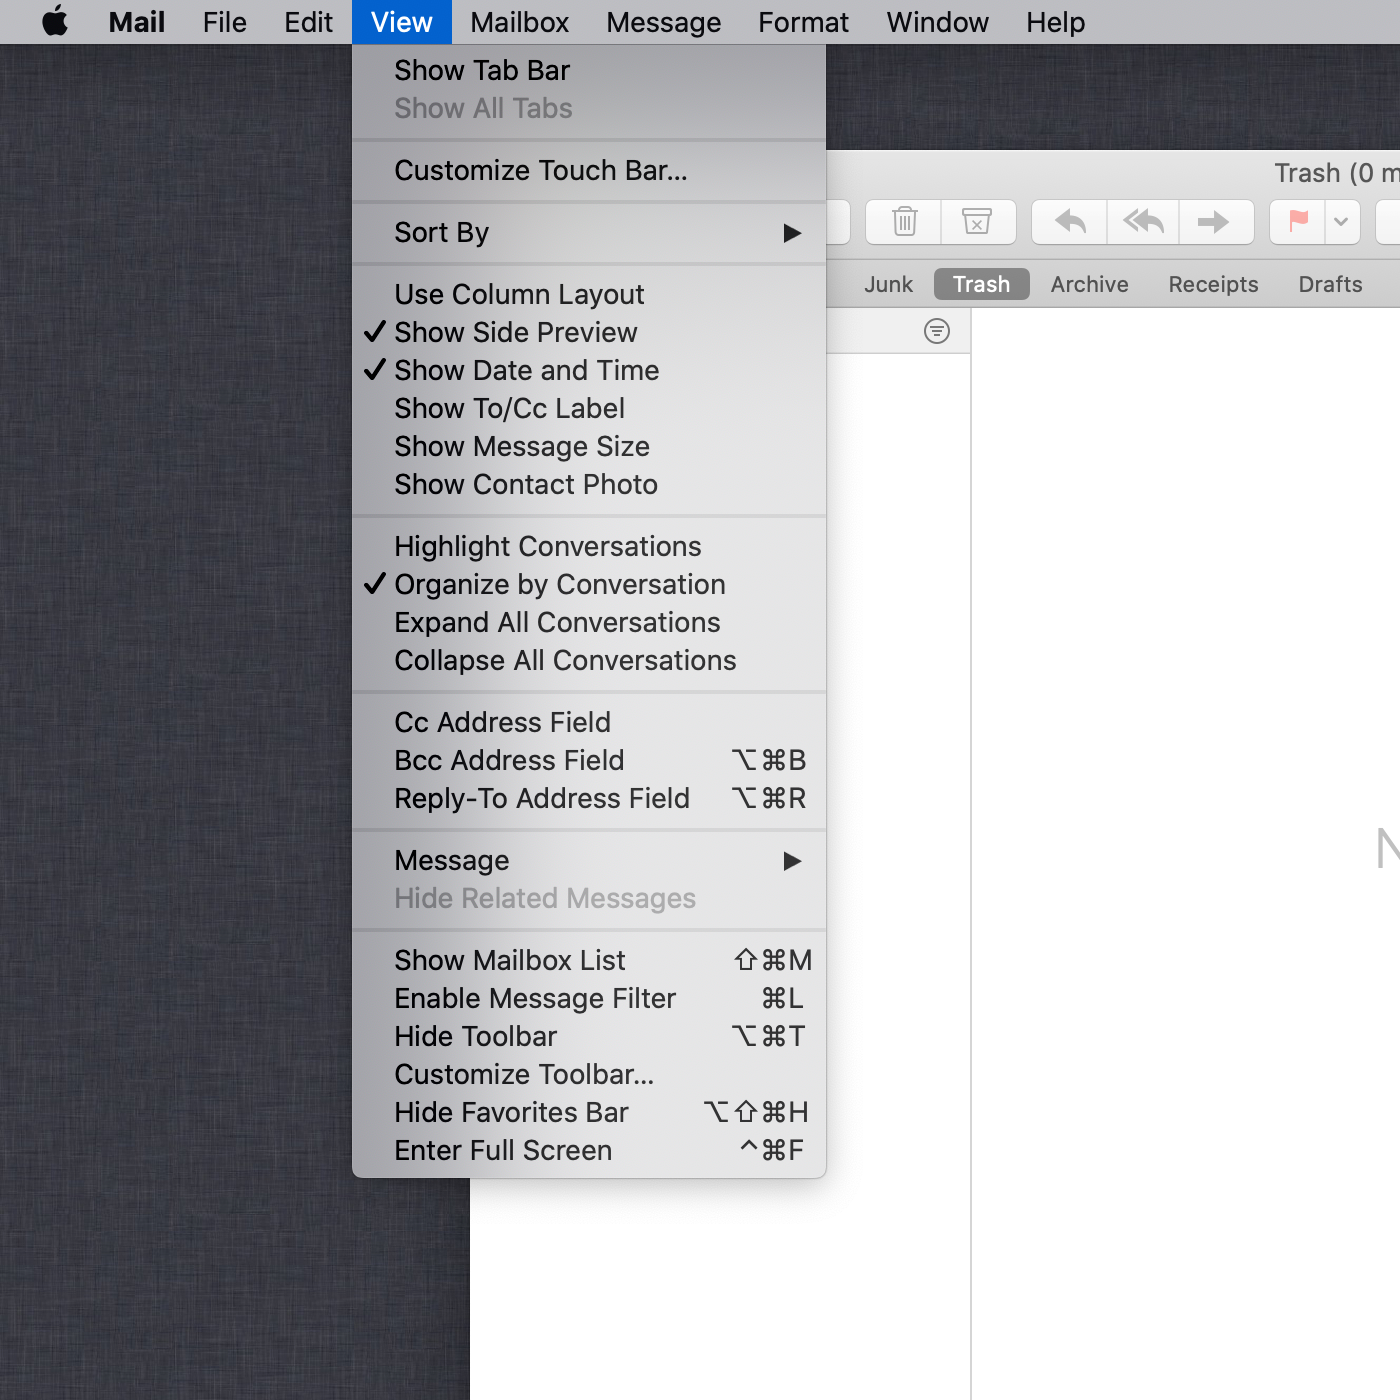
Task: Click the Delete trash icon in toolbar
Action: click(904, 221)
